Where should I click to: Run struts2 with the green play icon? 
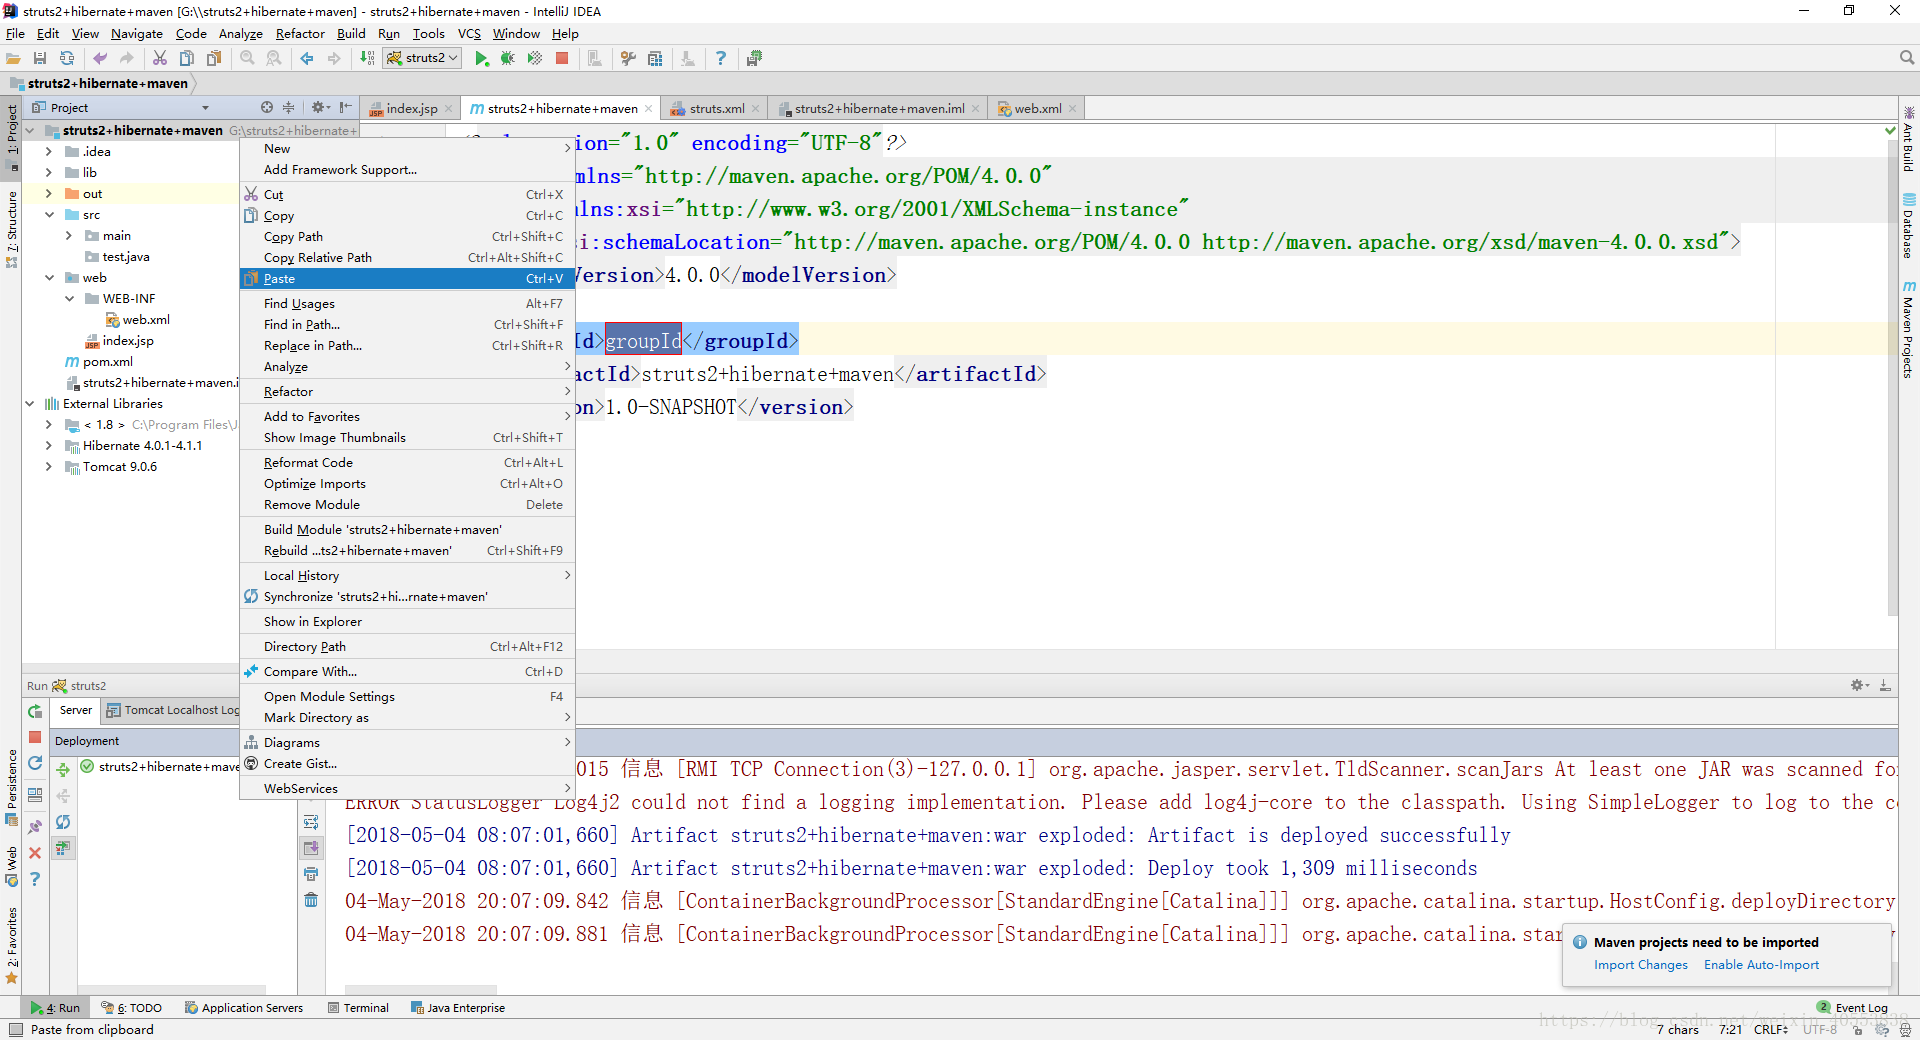coord(481,58)
